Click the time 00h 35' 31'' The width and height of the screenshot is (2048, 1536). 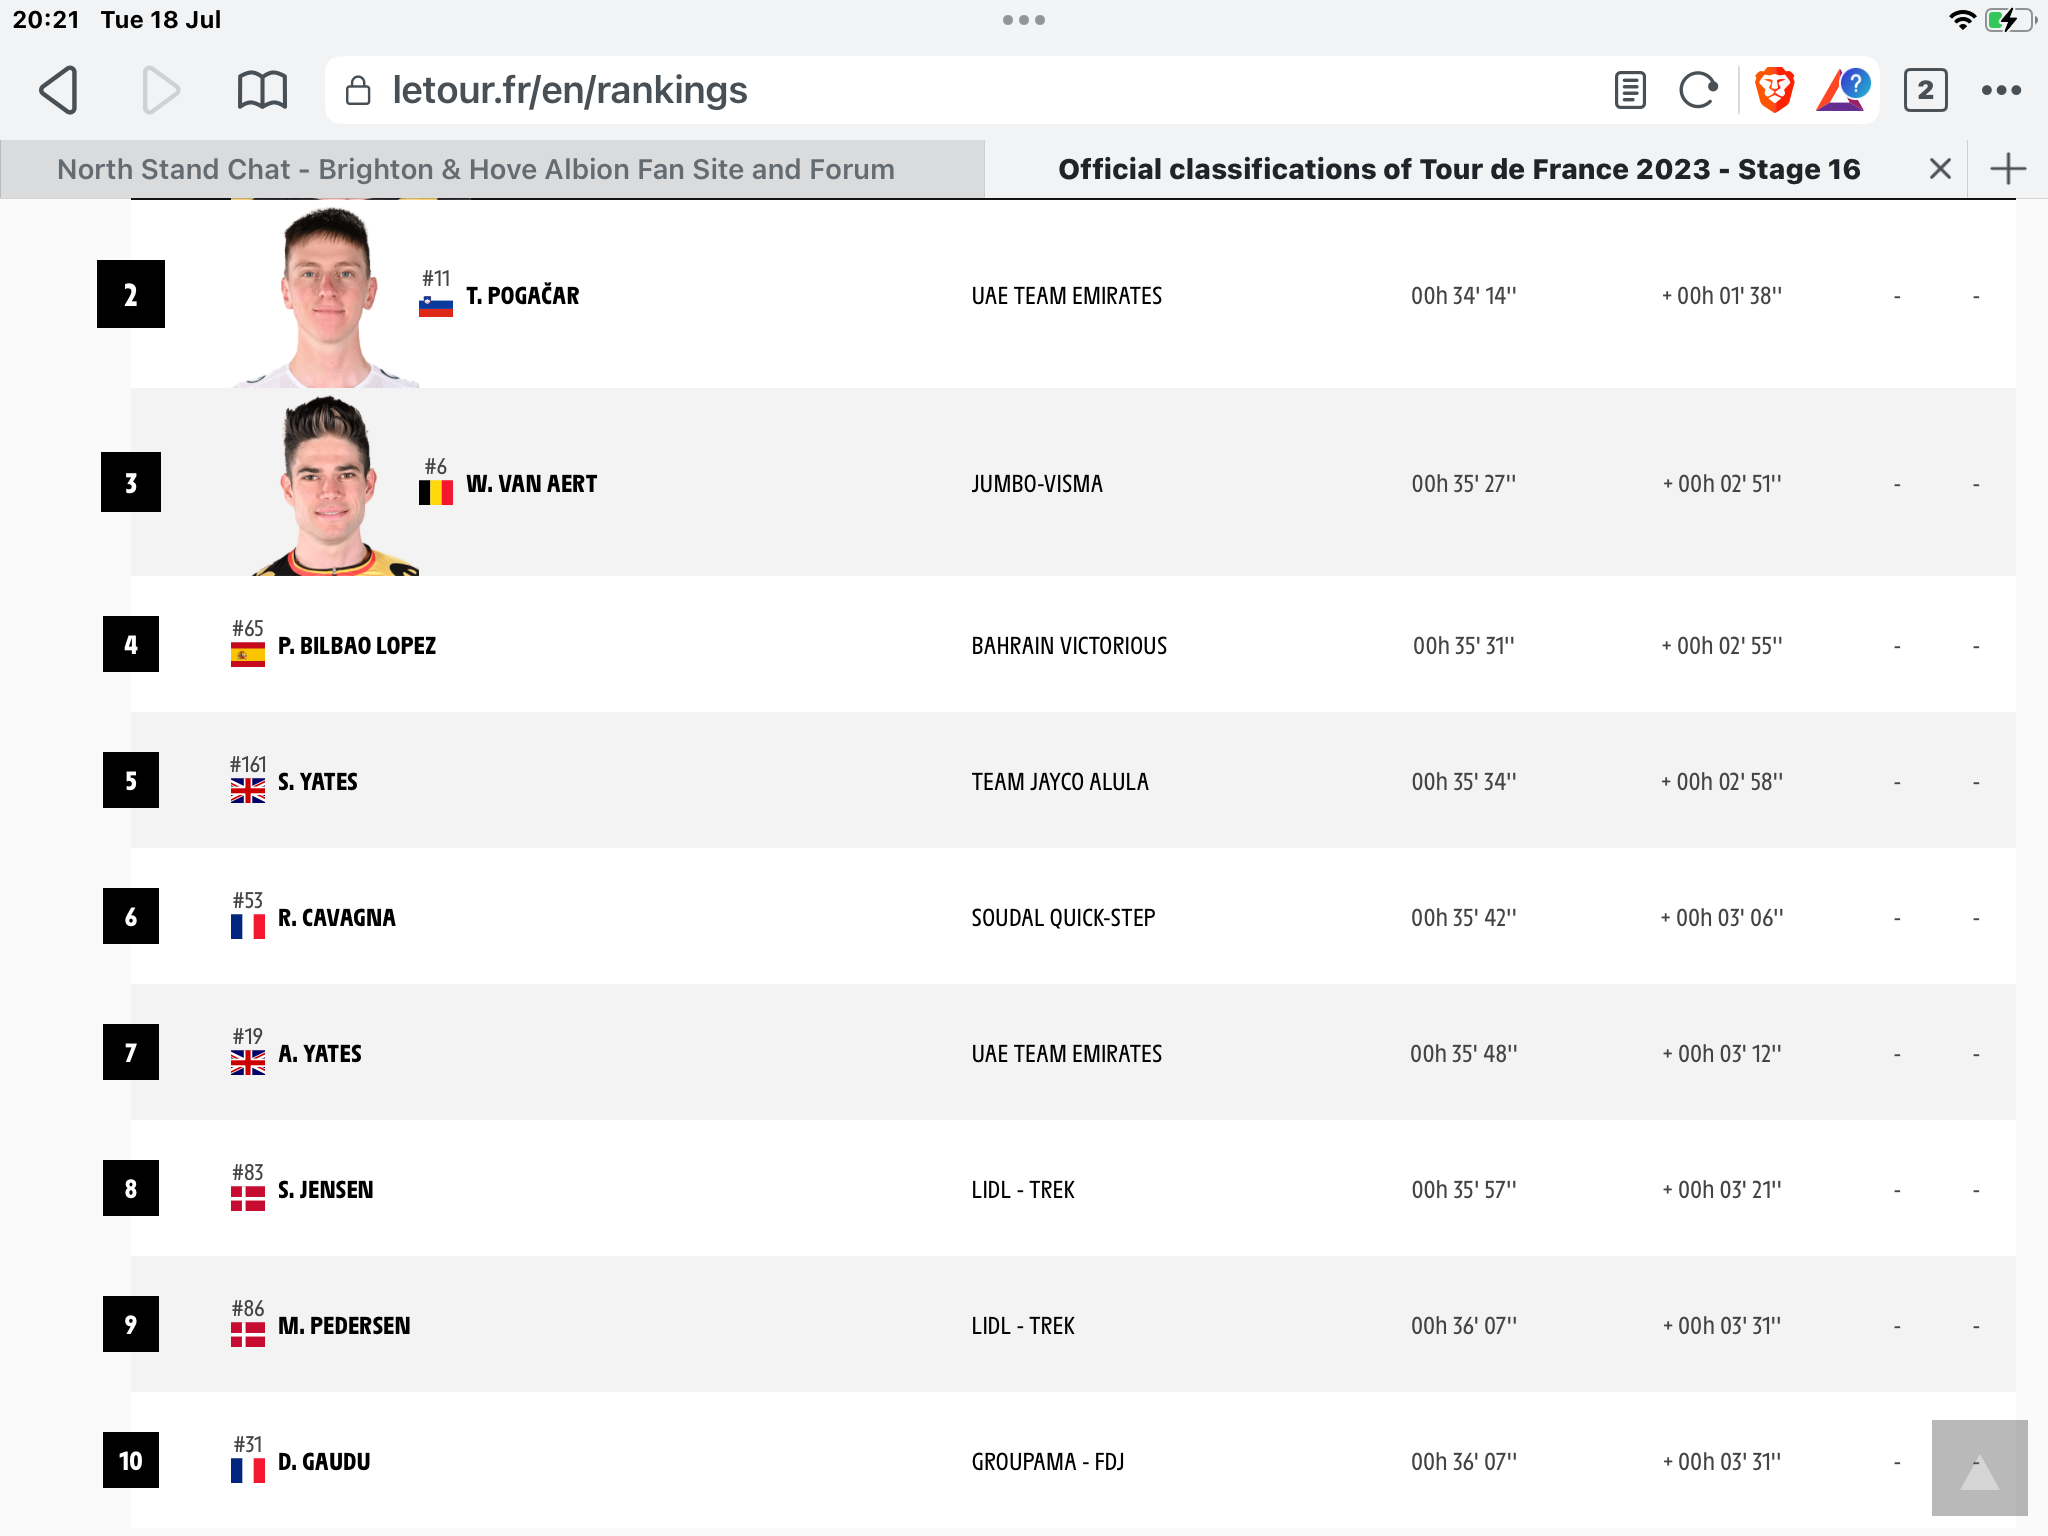[x=1464, y=646]
